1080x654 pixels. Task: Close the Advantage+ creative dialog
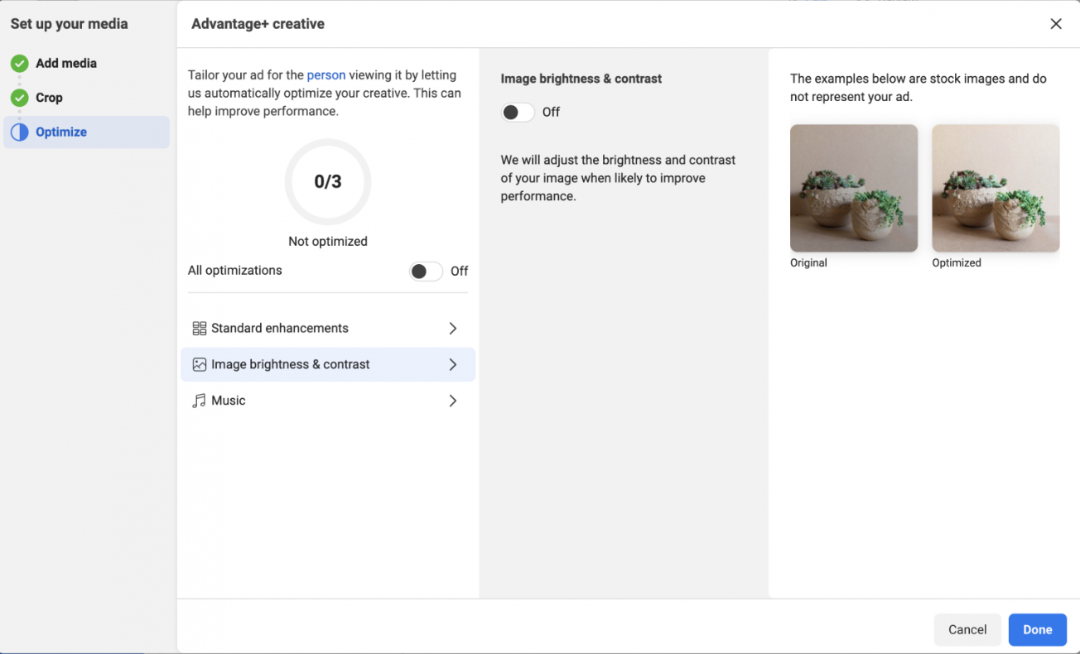pos(1057,23)
